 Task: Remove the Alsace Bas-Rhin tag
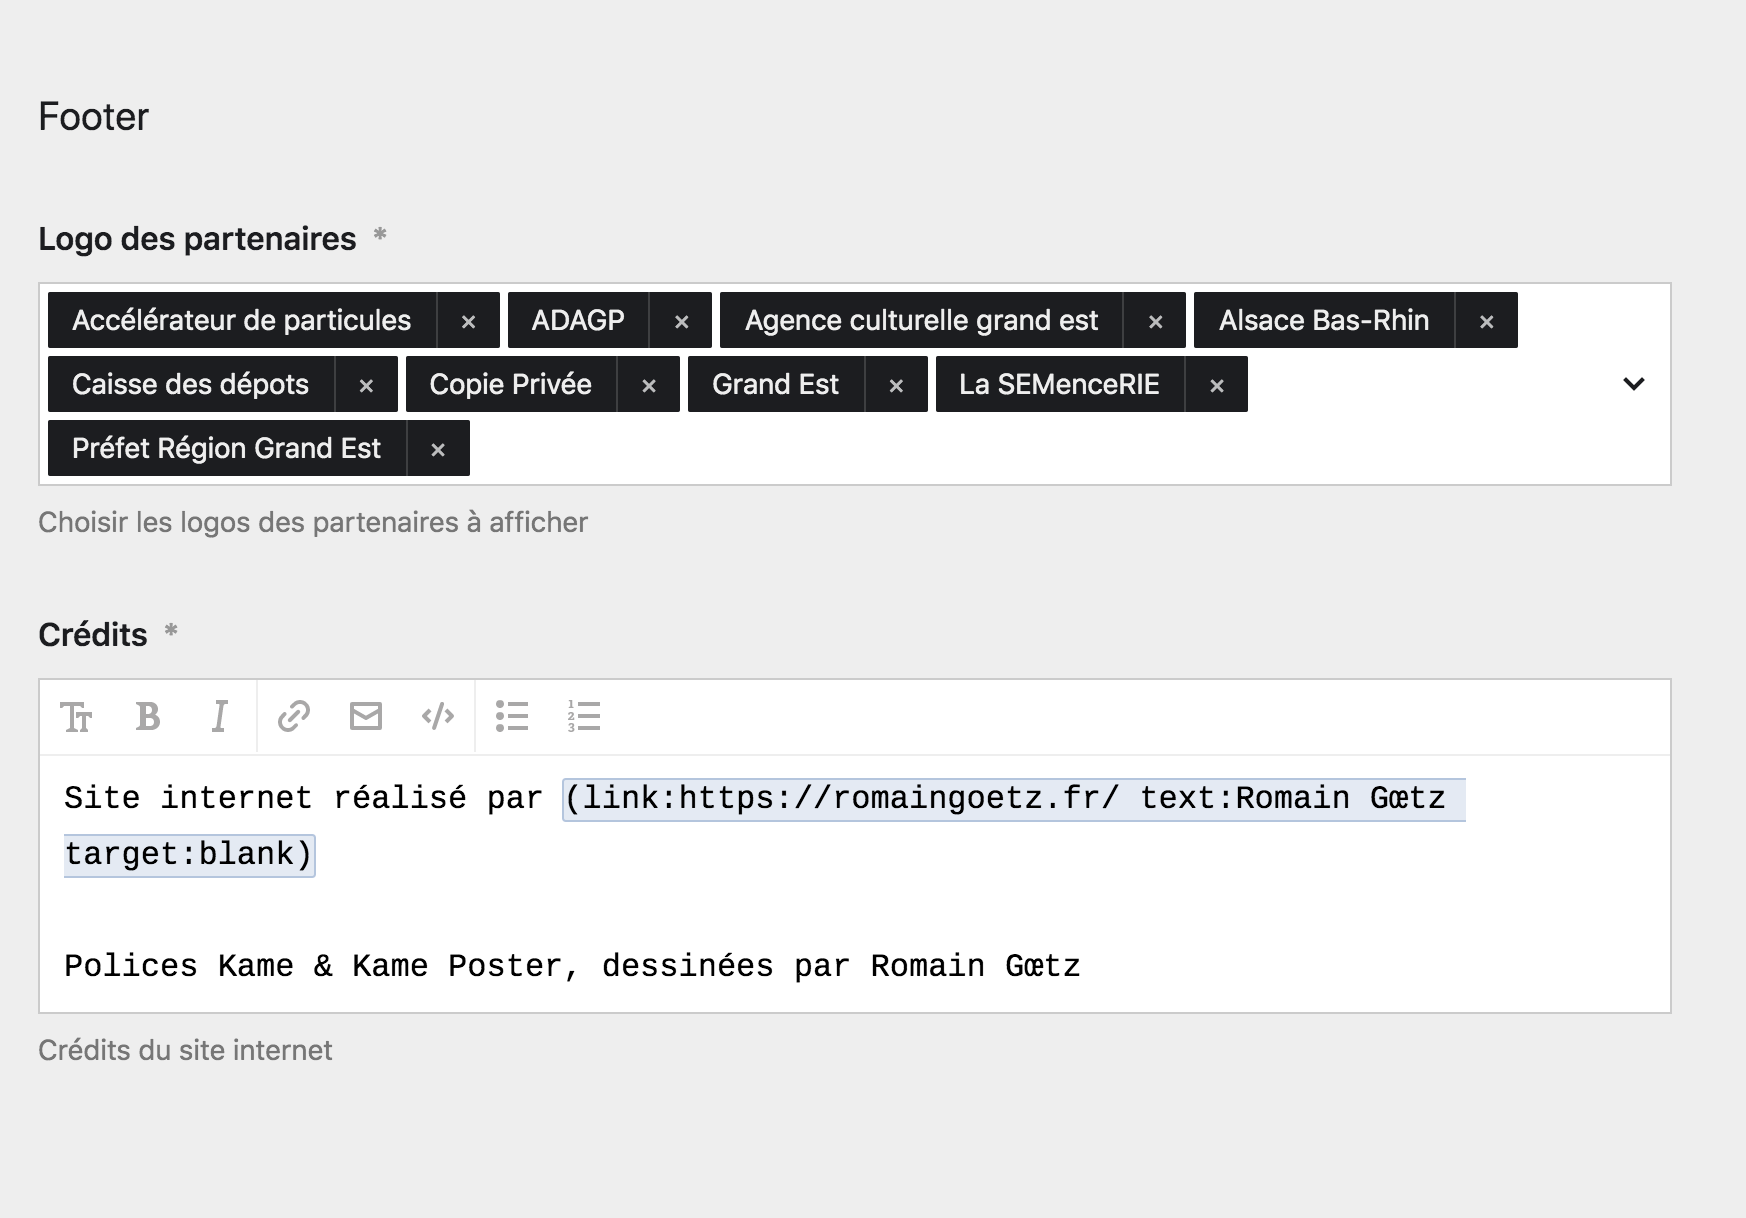[x=1485, y=320]
